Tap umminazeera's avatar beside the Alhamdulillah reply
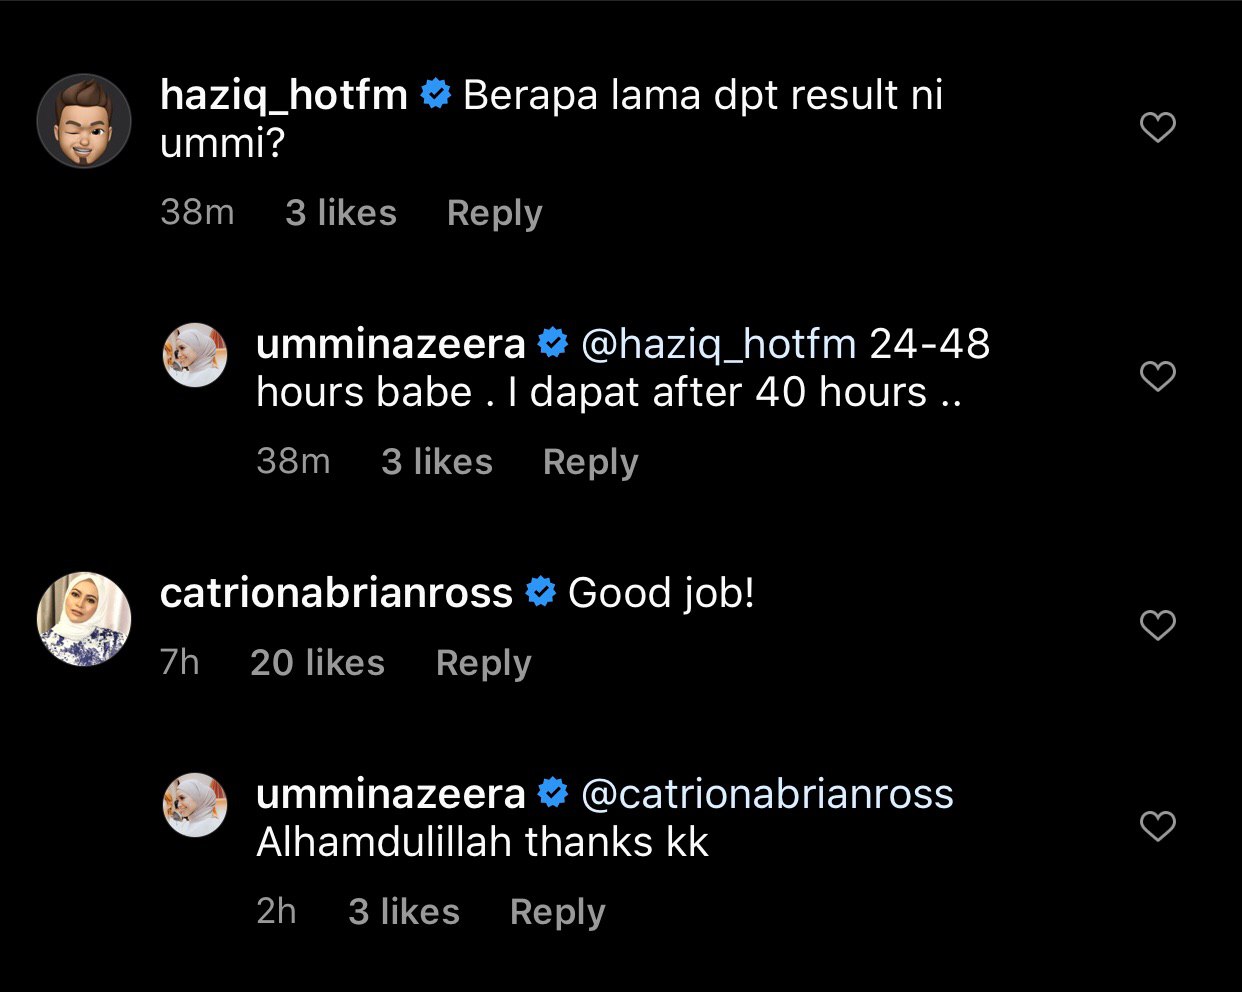1242x992 pixels. point(195,805)
